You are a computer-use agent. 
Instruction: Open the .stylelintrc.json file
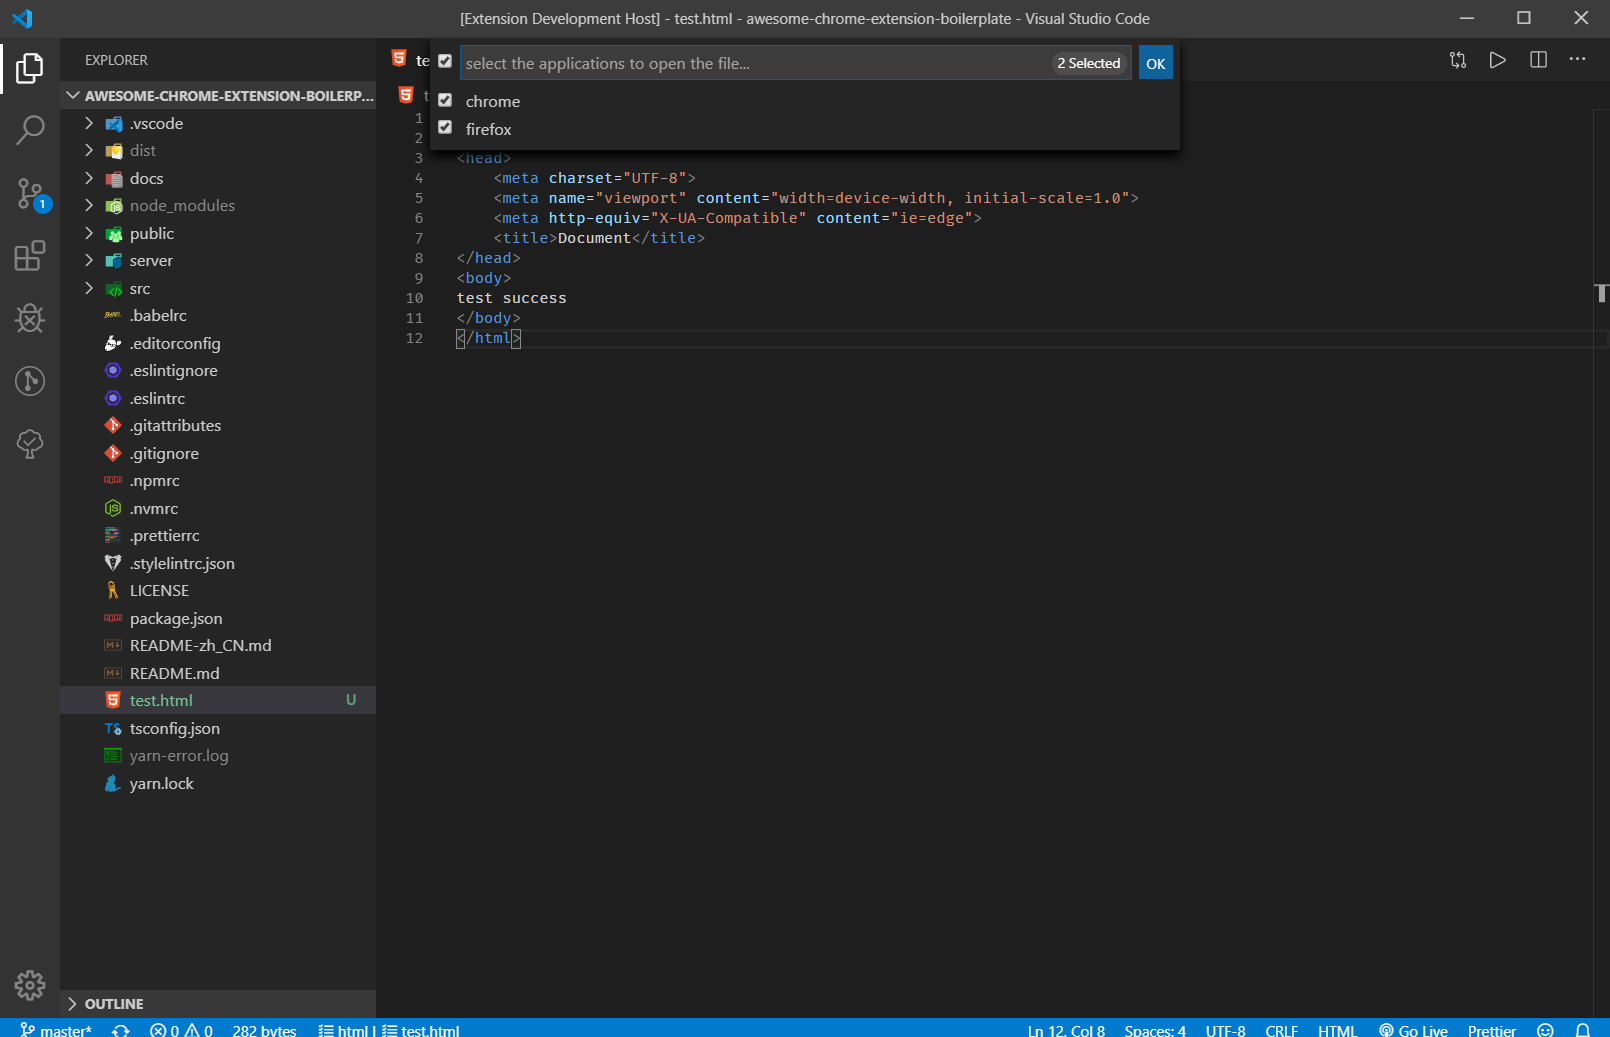point(218,563)
